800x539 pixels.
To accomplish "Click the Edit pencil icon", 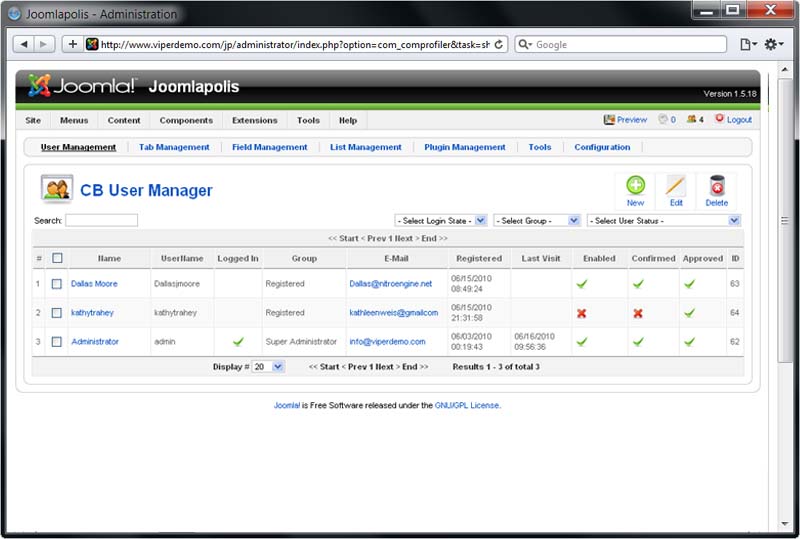I will coord(676,185).
